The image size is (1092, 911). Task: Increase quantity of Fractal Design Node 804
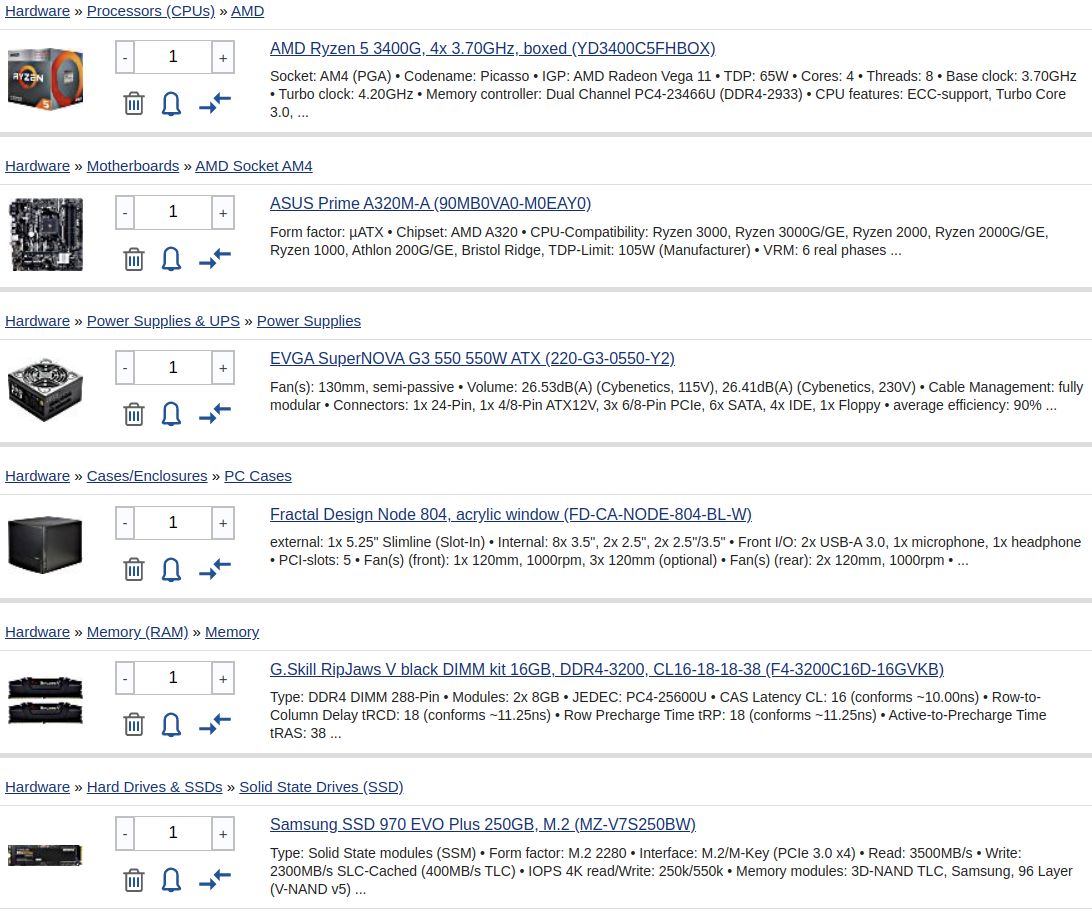point(222,523)
